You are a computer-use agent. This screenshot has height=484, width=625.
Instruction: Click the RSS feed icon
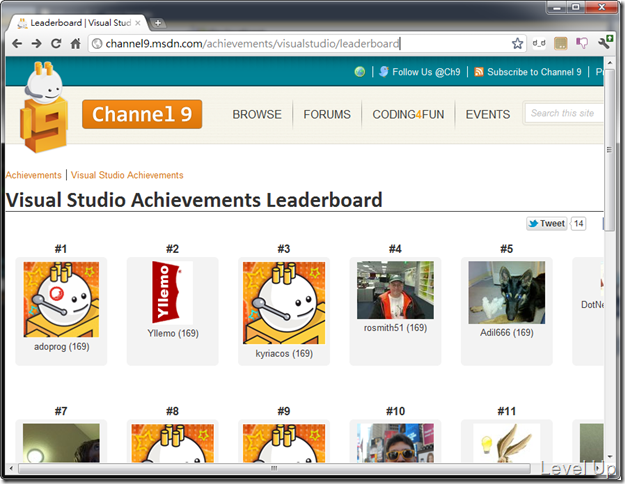tap(479, 72)
